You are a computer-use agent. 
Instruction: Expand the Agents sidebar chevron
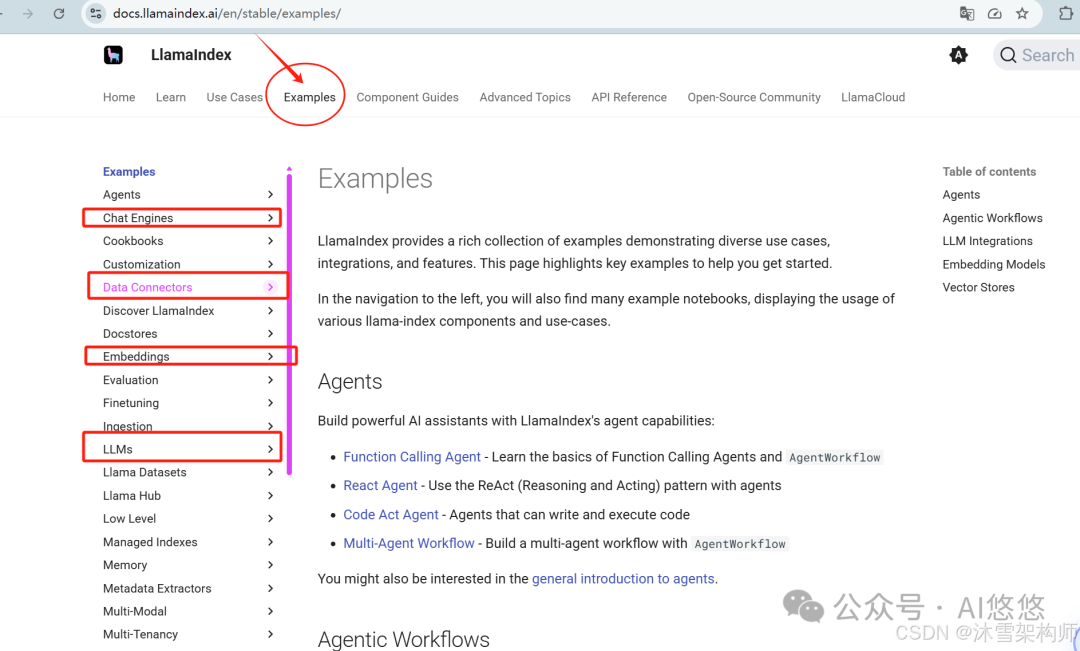[x=271, y=195]
